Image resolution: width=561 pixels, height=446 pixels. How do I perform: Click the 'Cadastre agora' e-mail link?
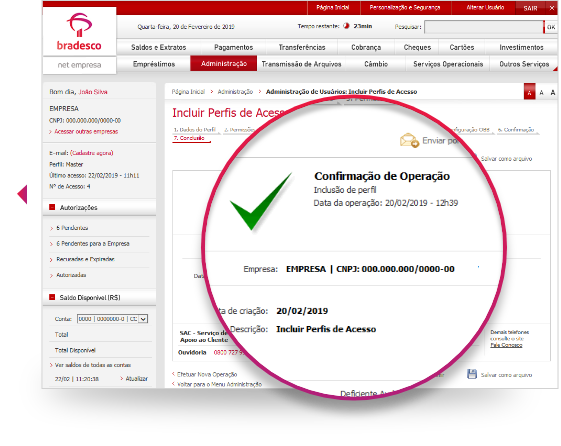92,153
